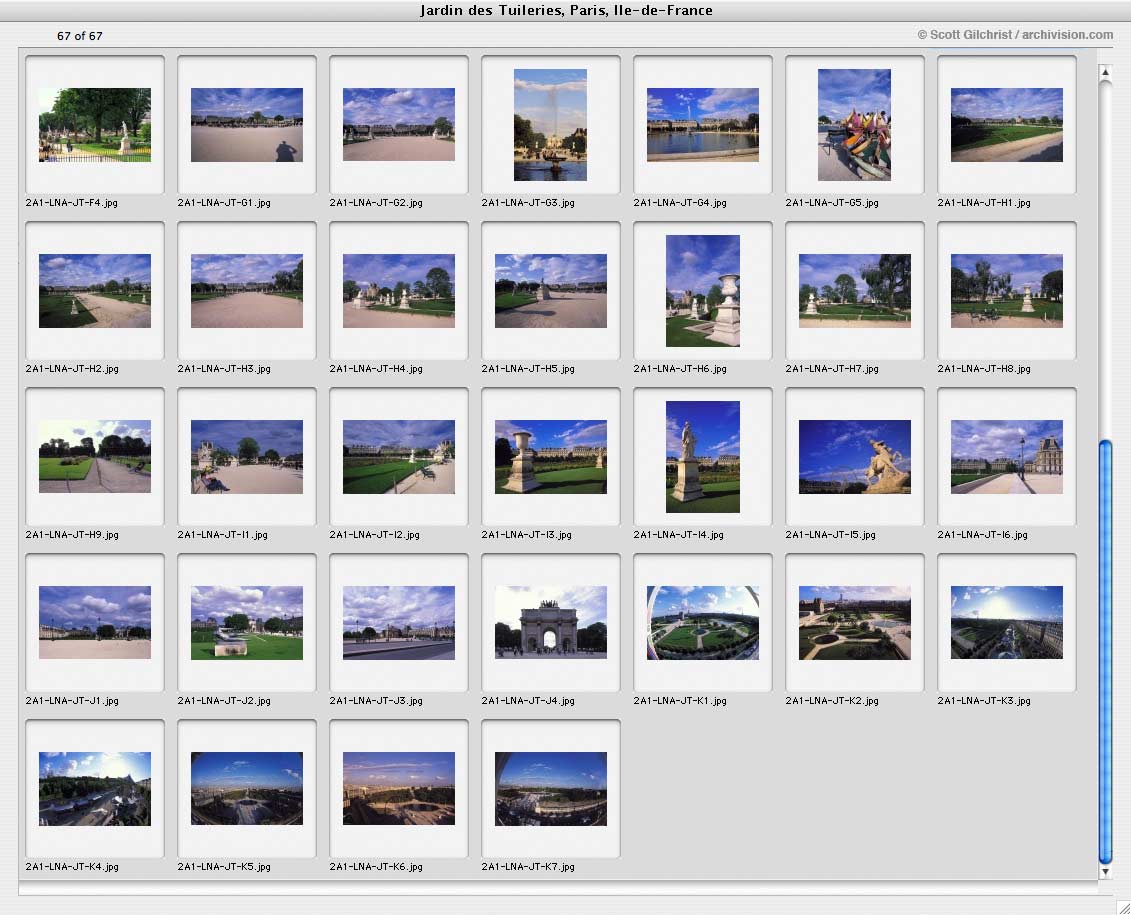Select thumbnail 2A1-LNA-JT-K5.jpg
1131x915 pixels.
pyautogui.click(x=247, y=789)
